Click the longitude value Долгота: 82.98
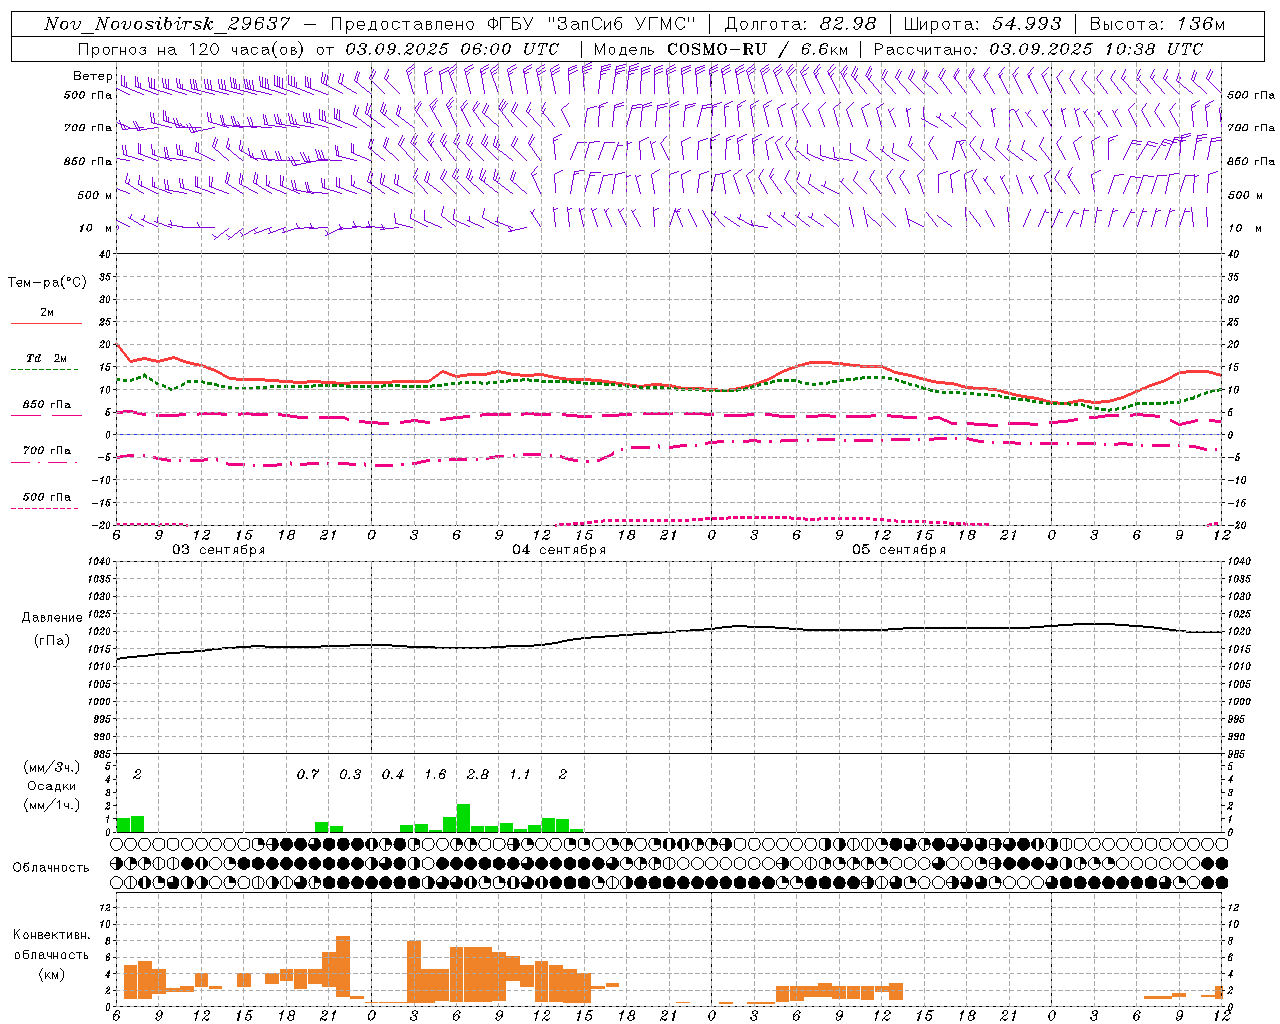This screenshot has height=1024, width=1280. (x=801, y=24)
